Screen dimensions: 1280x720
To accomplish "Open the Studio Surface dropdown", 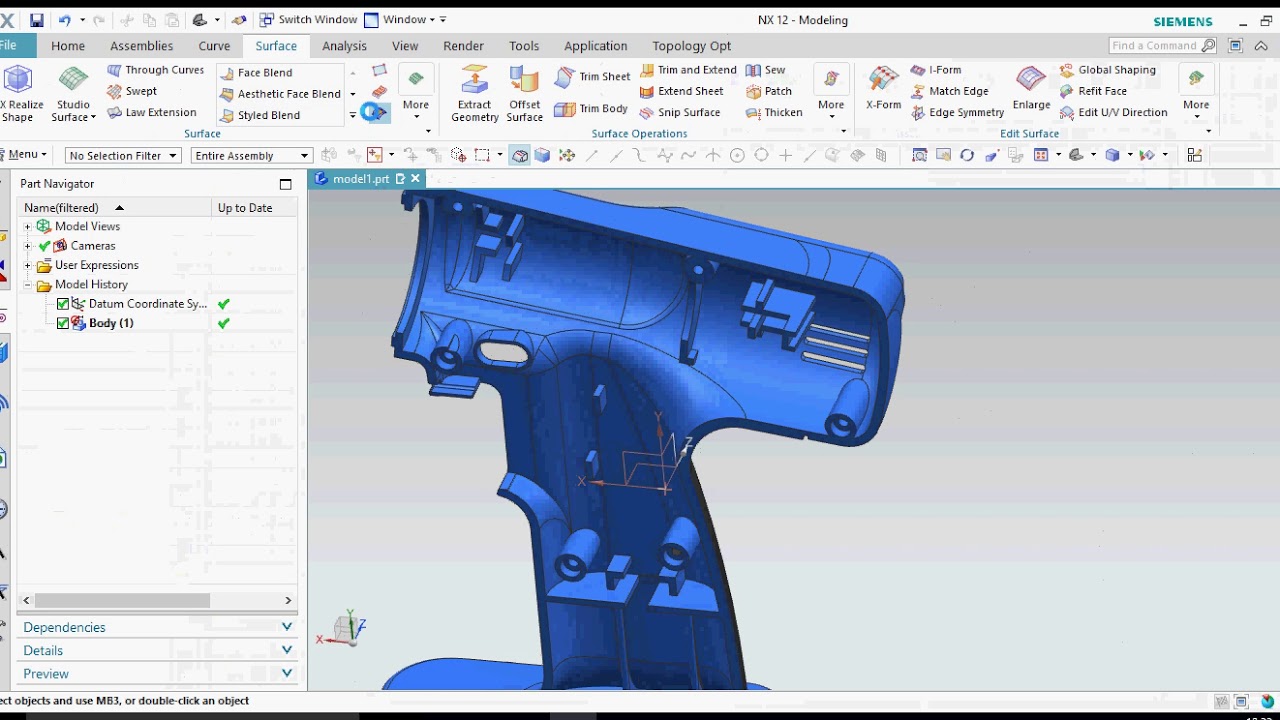I will tap(73, 95).
